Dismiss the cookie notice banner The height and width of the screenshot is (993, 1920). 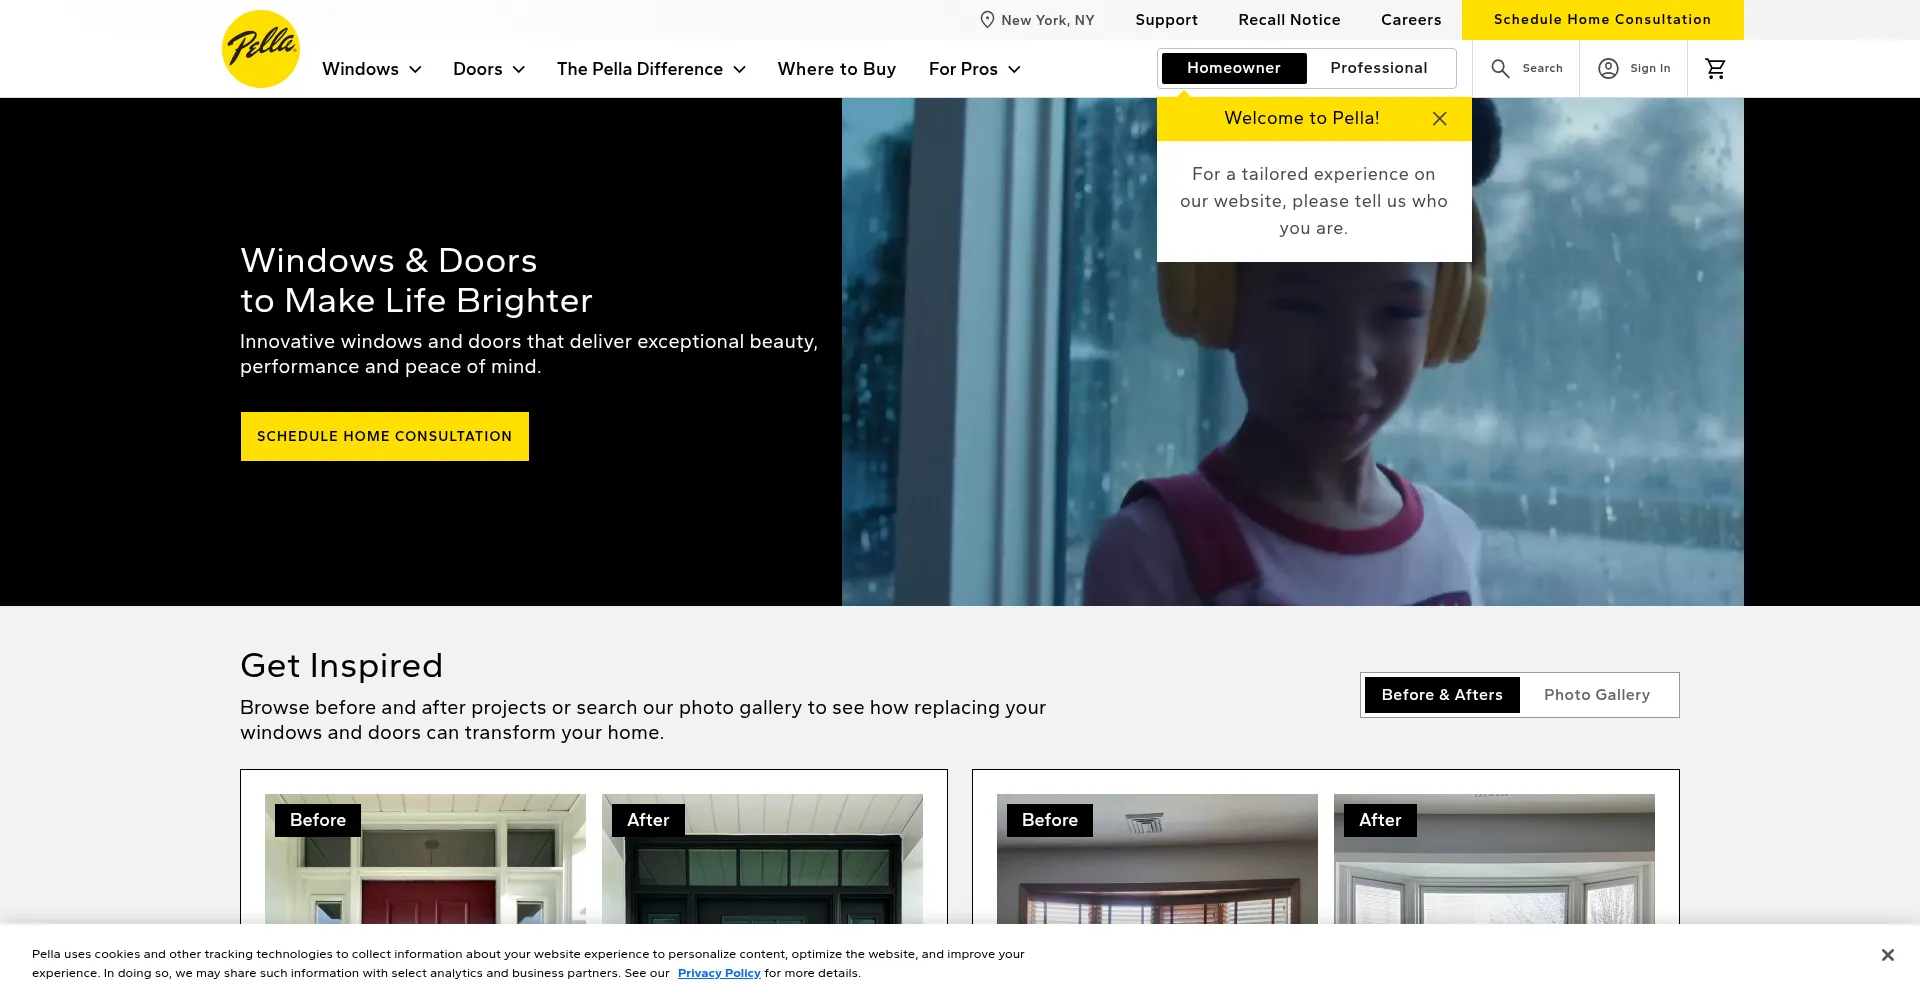click(x=1887, y=955)
